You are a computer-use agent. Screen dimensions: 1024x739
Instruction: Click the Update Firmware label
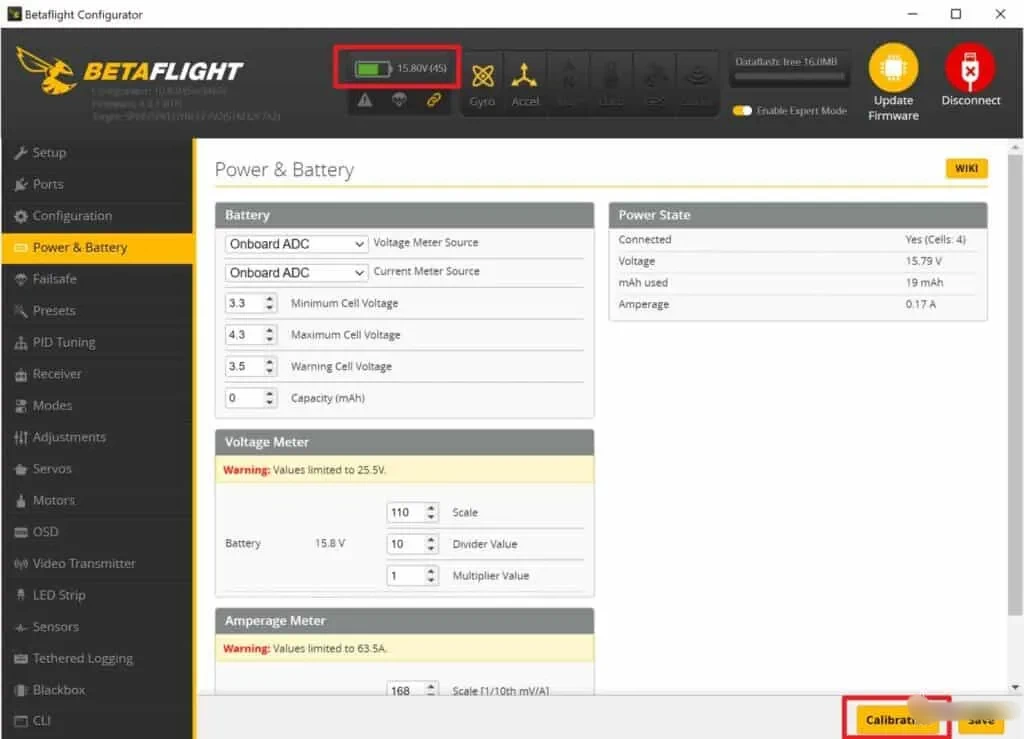pyautogui.click(x=893, y=108)
